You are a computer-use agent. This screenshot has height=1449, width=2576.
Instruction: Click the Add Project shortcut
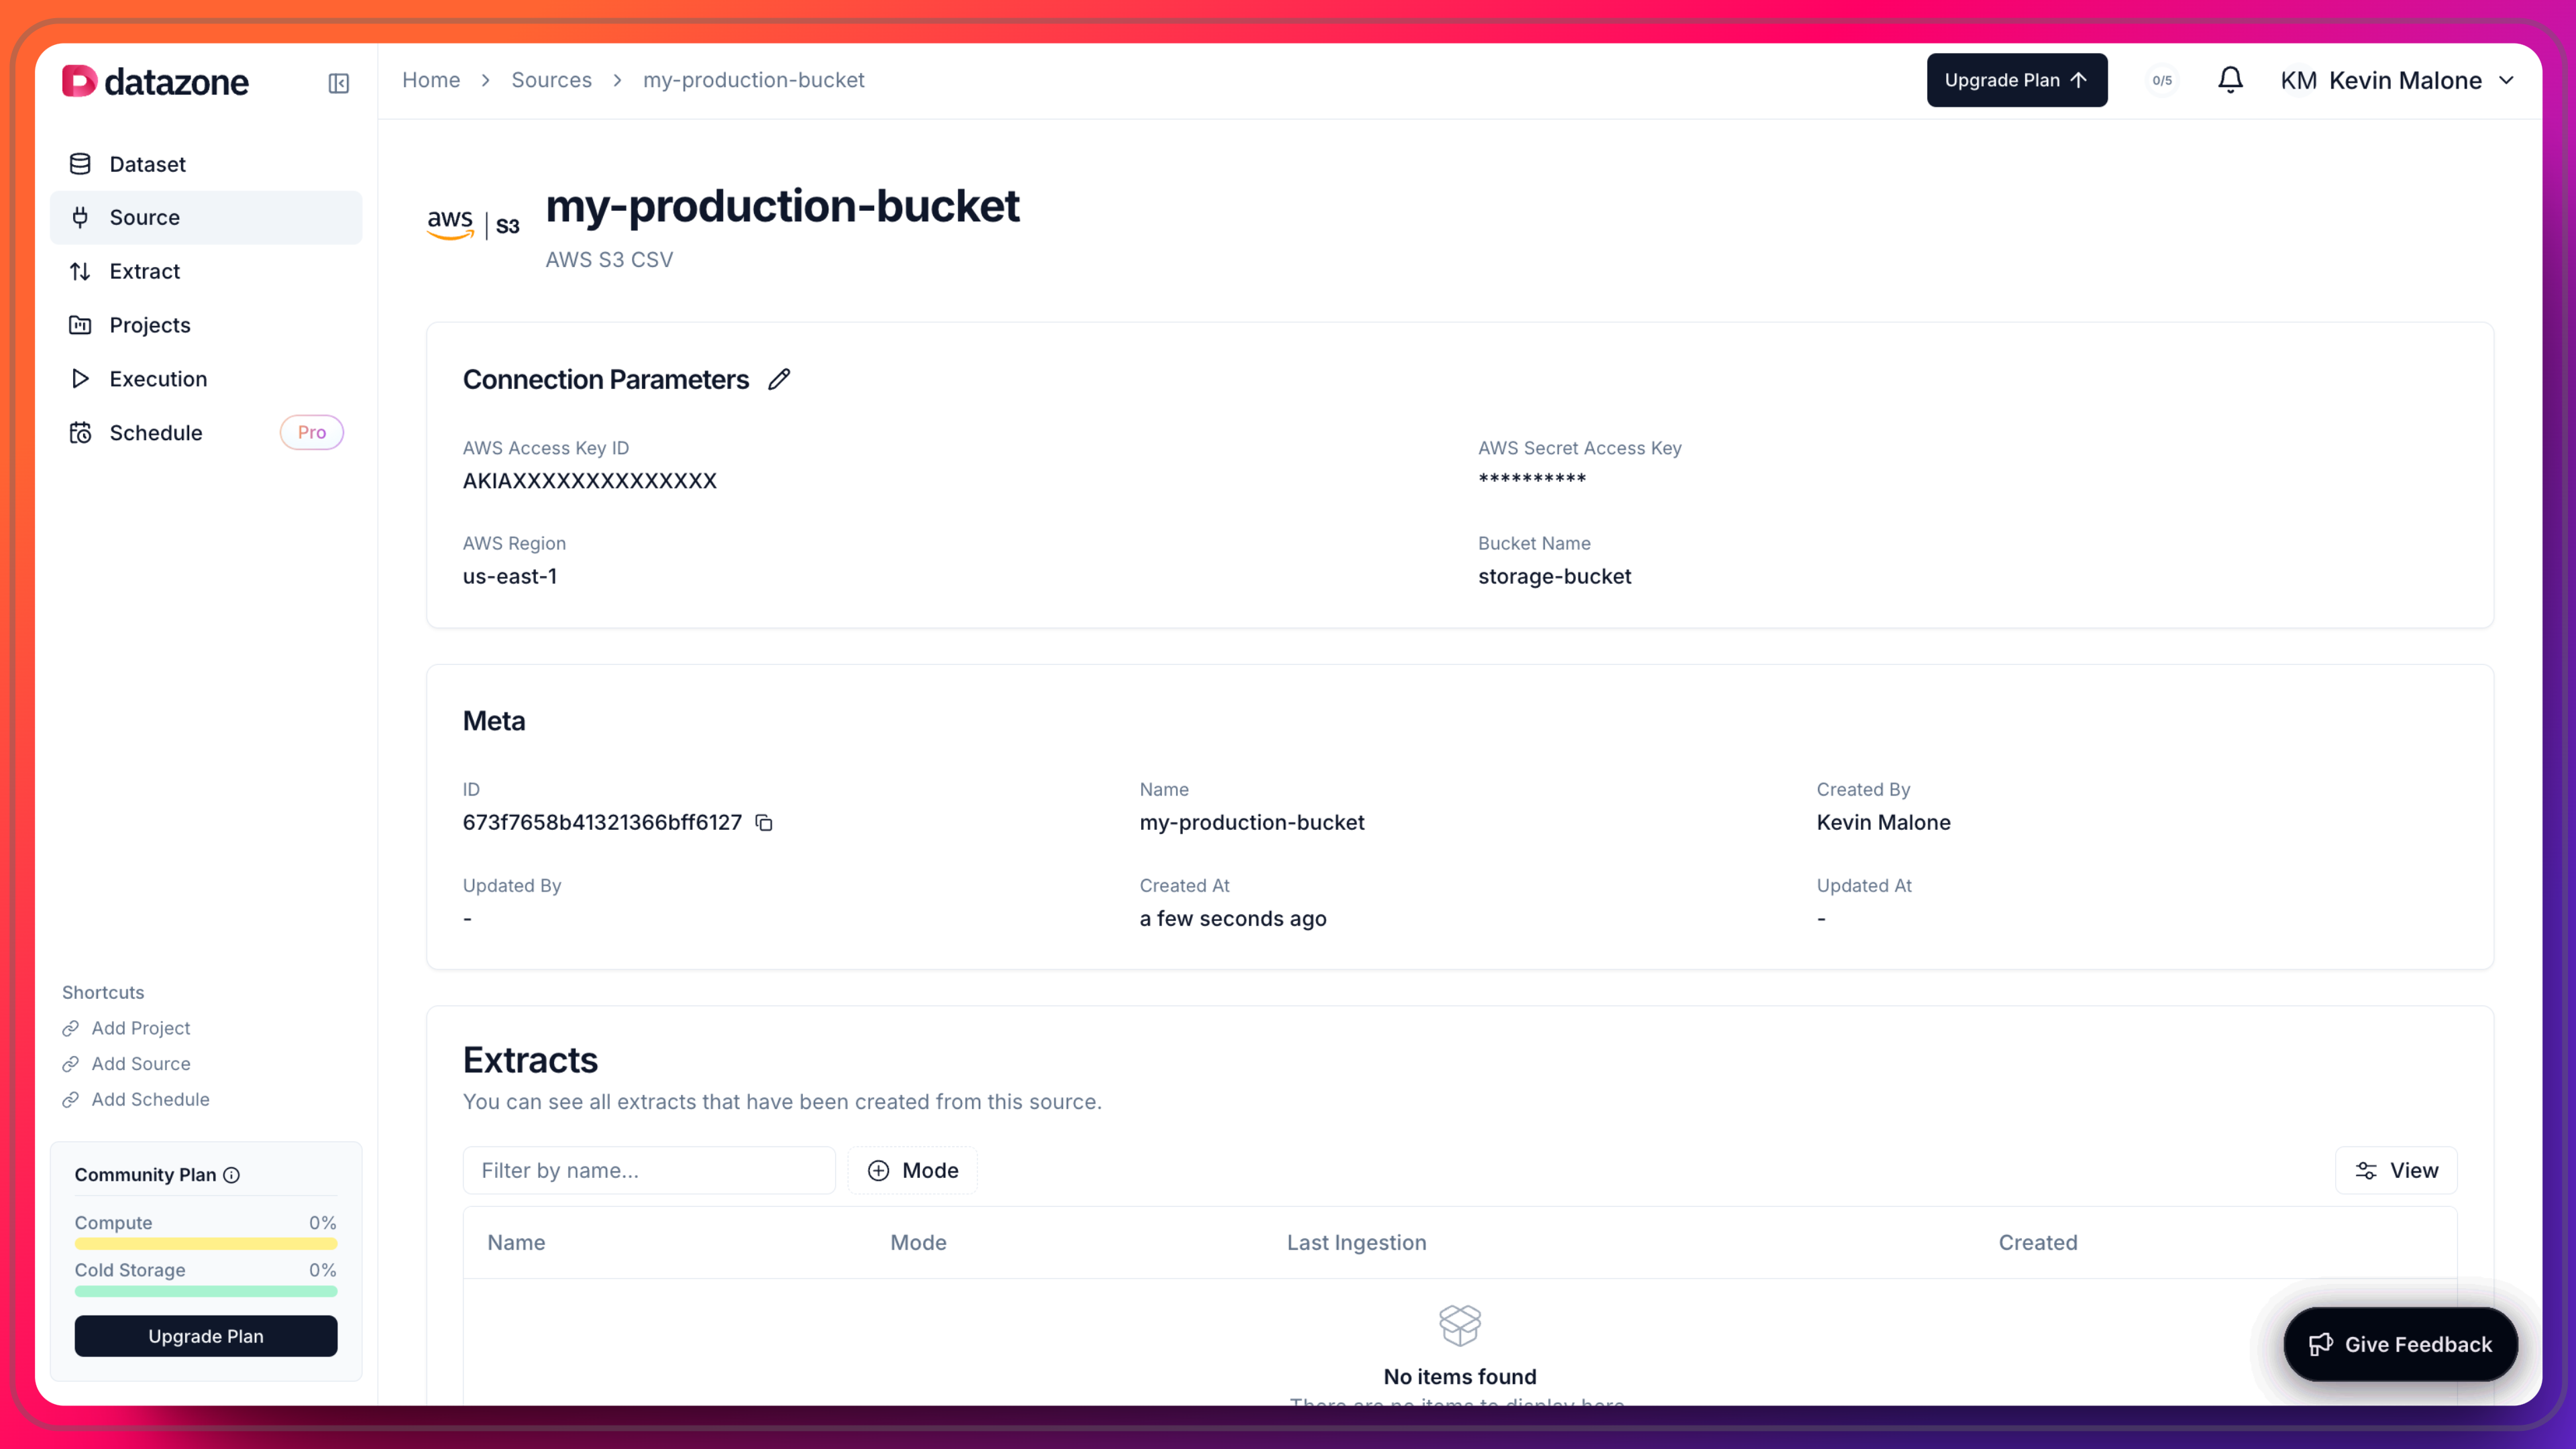pos(140,1028)
